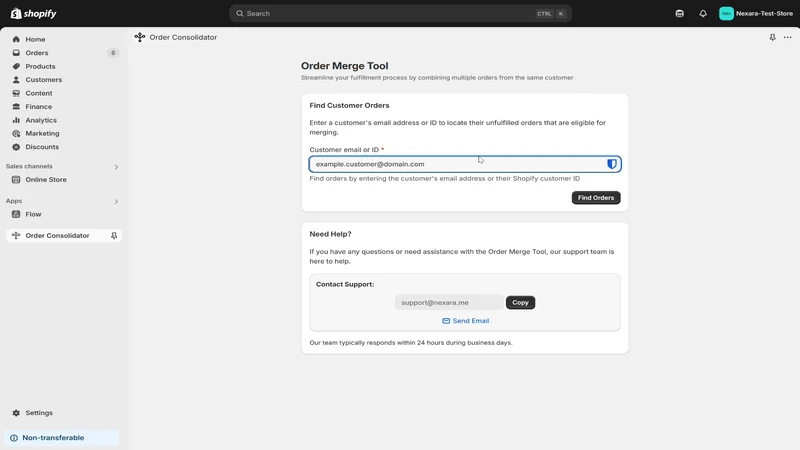800x450 pixels.
Task: Click the Products tag icon
Action: tap(16, 66)
